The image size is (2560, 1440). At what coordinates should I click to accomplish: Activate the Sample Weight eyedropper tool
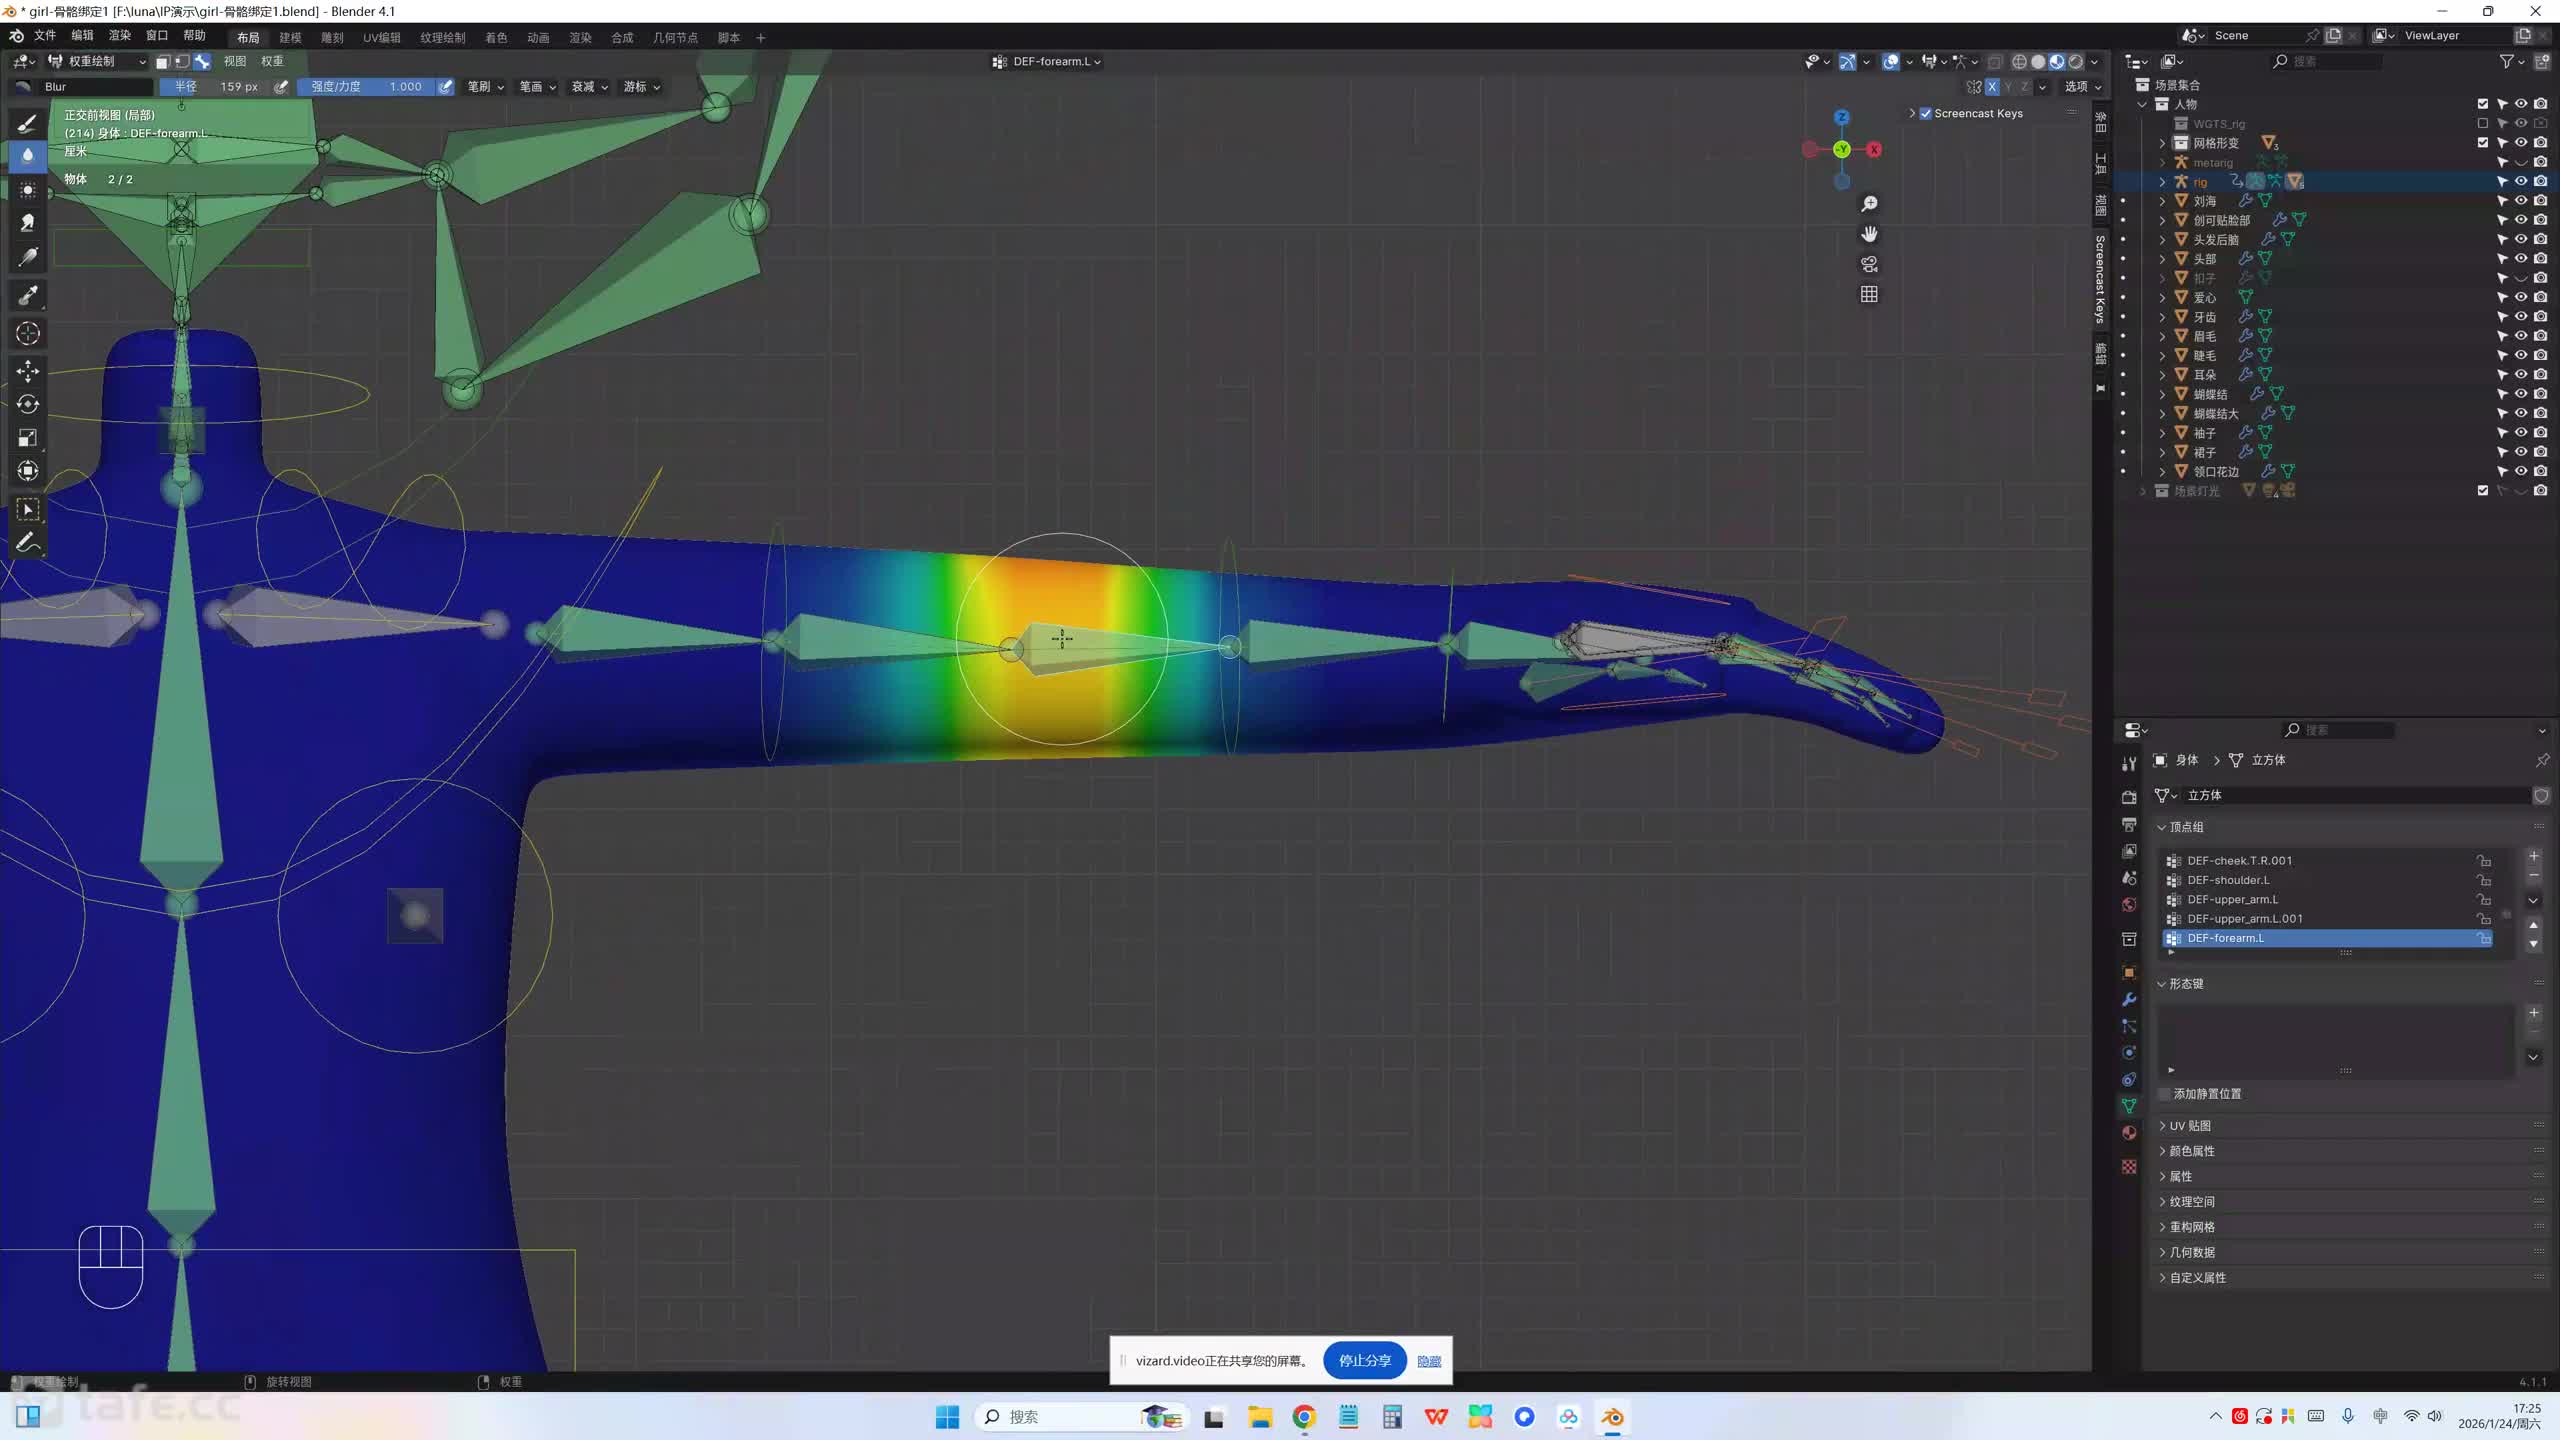pos(27,295)
